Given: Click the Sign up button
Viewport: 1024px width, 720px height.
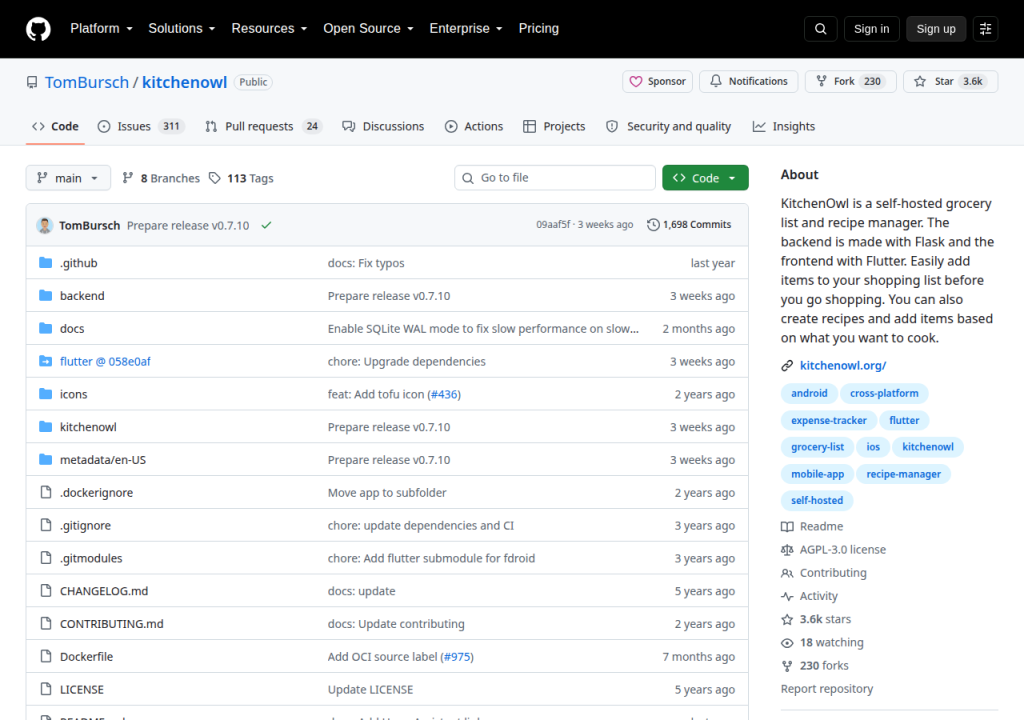Looking at the screenshot, I should (x=936, y=29).
